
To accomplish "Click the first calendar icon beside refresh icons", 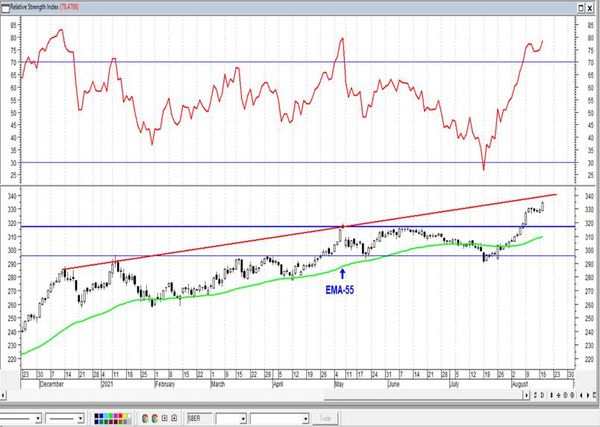I will [165, 418].
